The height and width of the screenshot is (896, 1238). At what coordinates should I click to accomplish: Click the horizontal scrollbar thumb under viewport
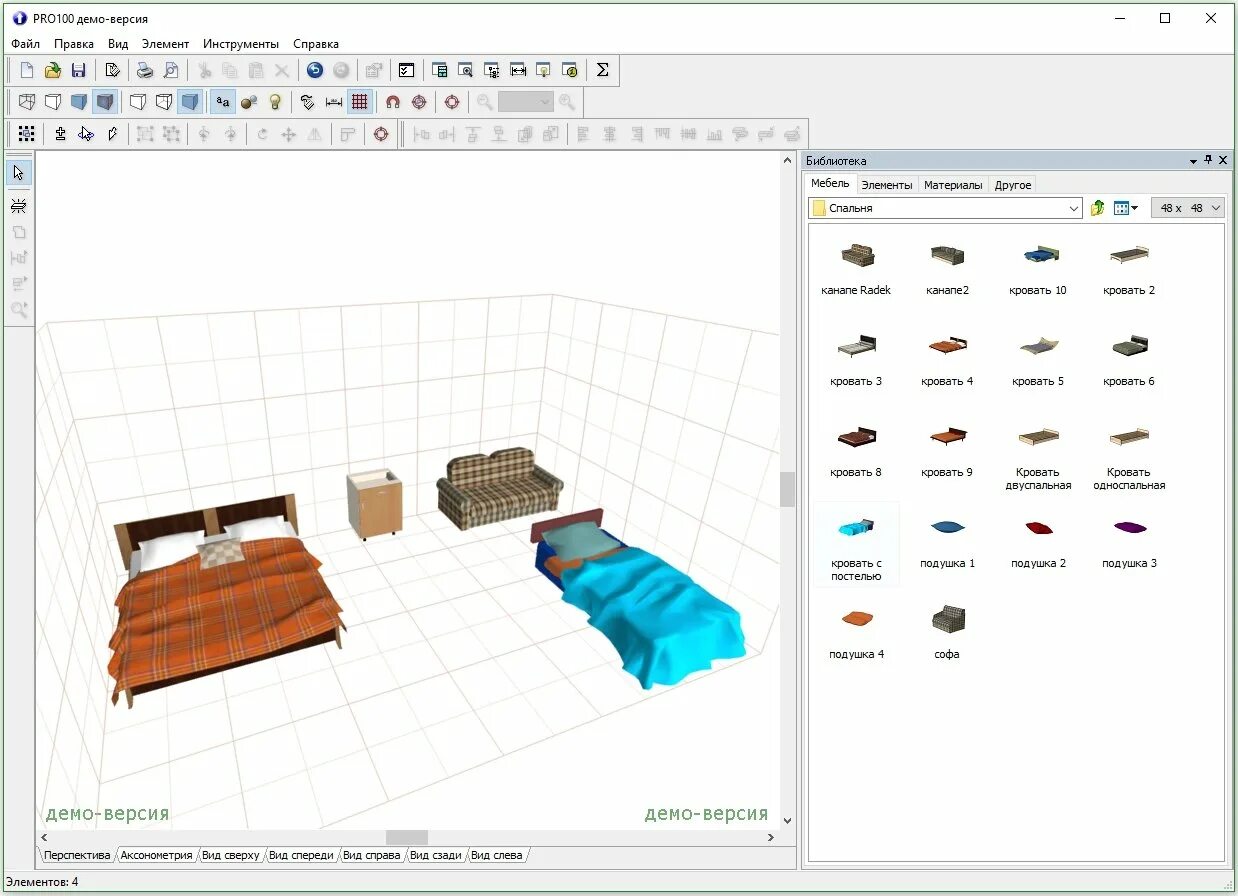[x=407, y=837]
